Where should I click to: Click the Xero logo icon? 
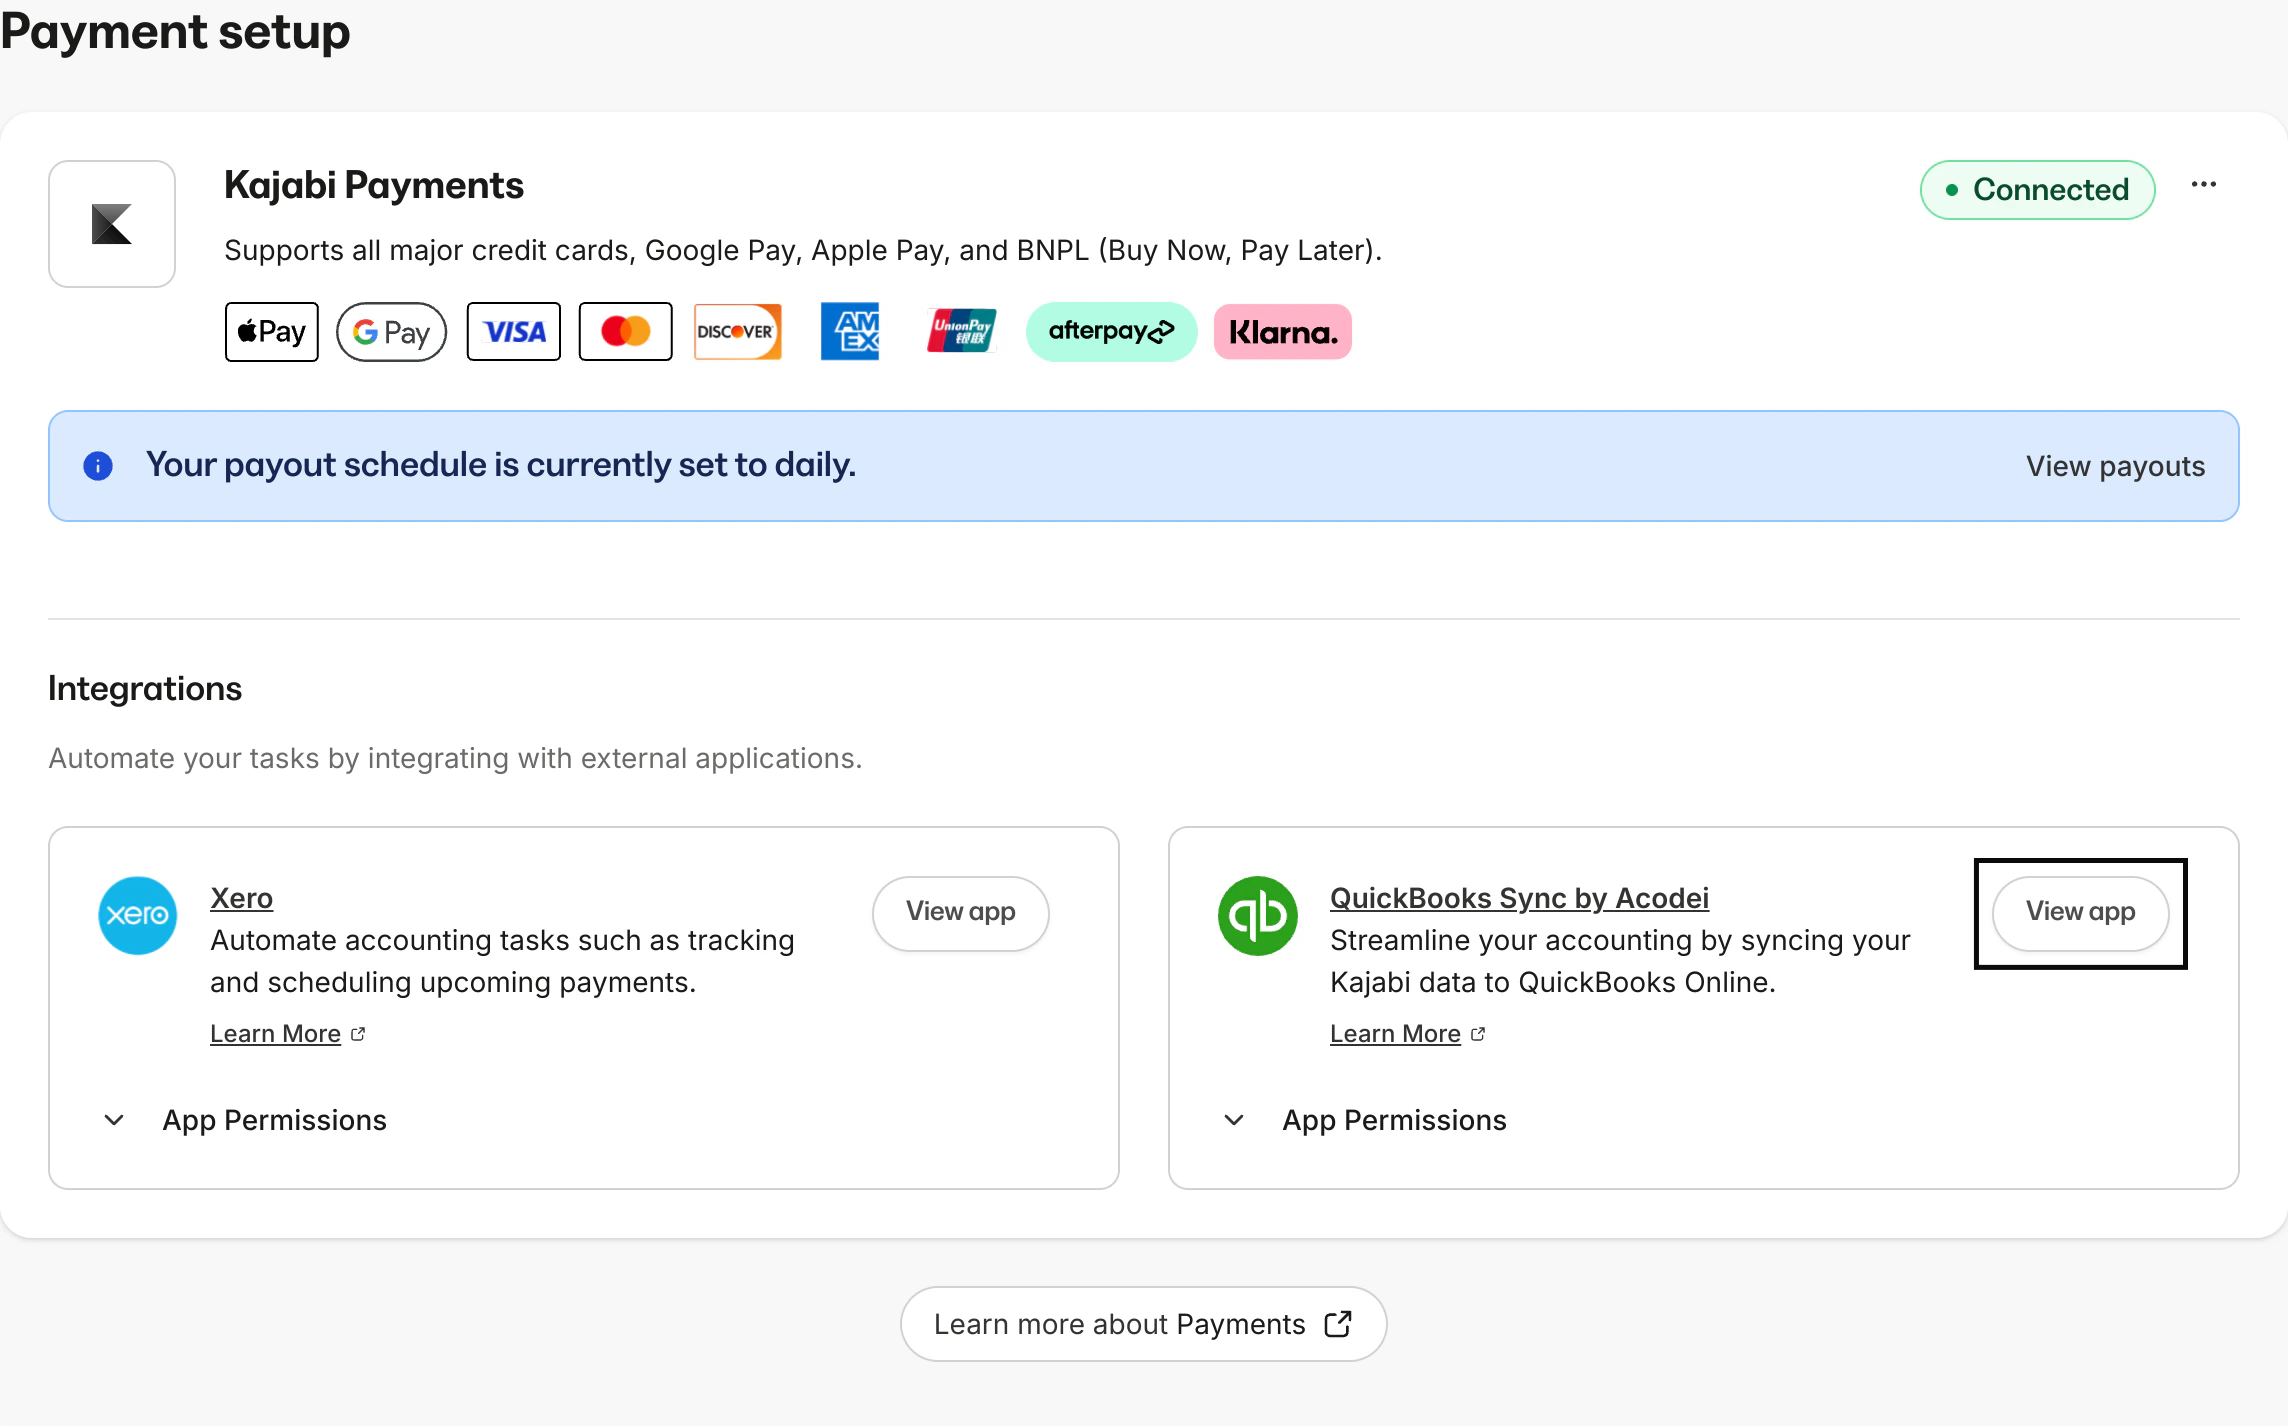tap(138, 916)
